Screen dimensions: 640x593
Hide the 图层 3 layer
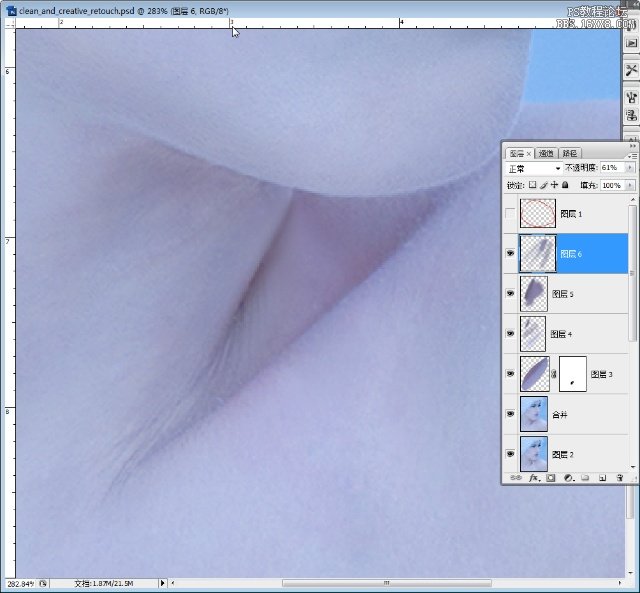tap(510, 374)
